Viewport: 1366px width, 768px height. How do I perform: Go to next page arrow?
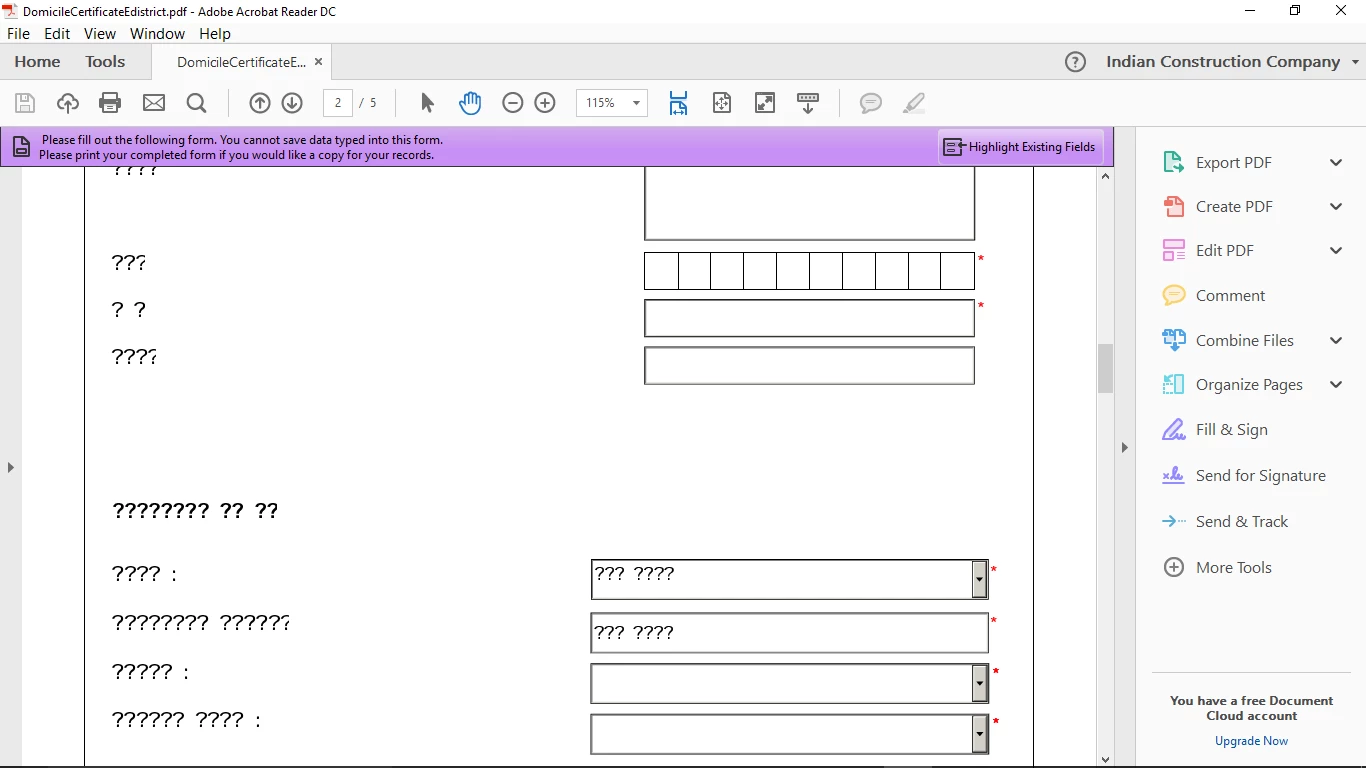point(292,103)
